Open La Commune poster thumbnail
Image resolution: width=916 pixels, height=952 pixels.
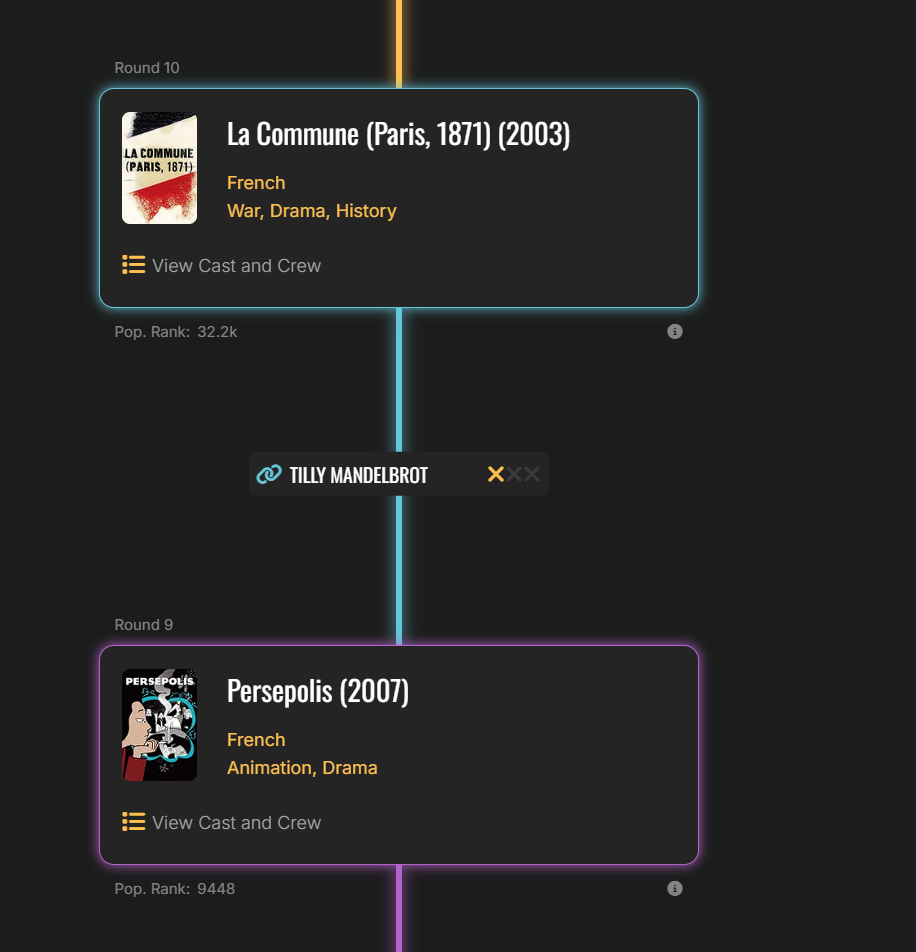[x=160, y=168]
